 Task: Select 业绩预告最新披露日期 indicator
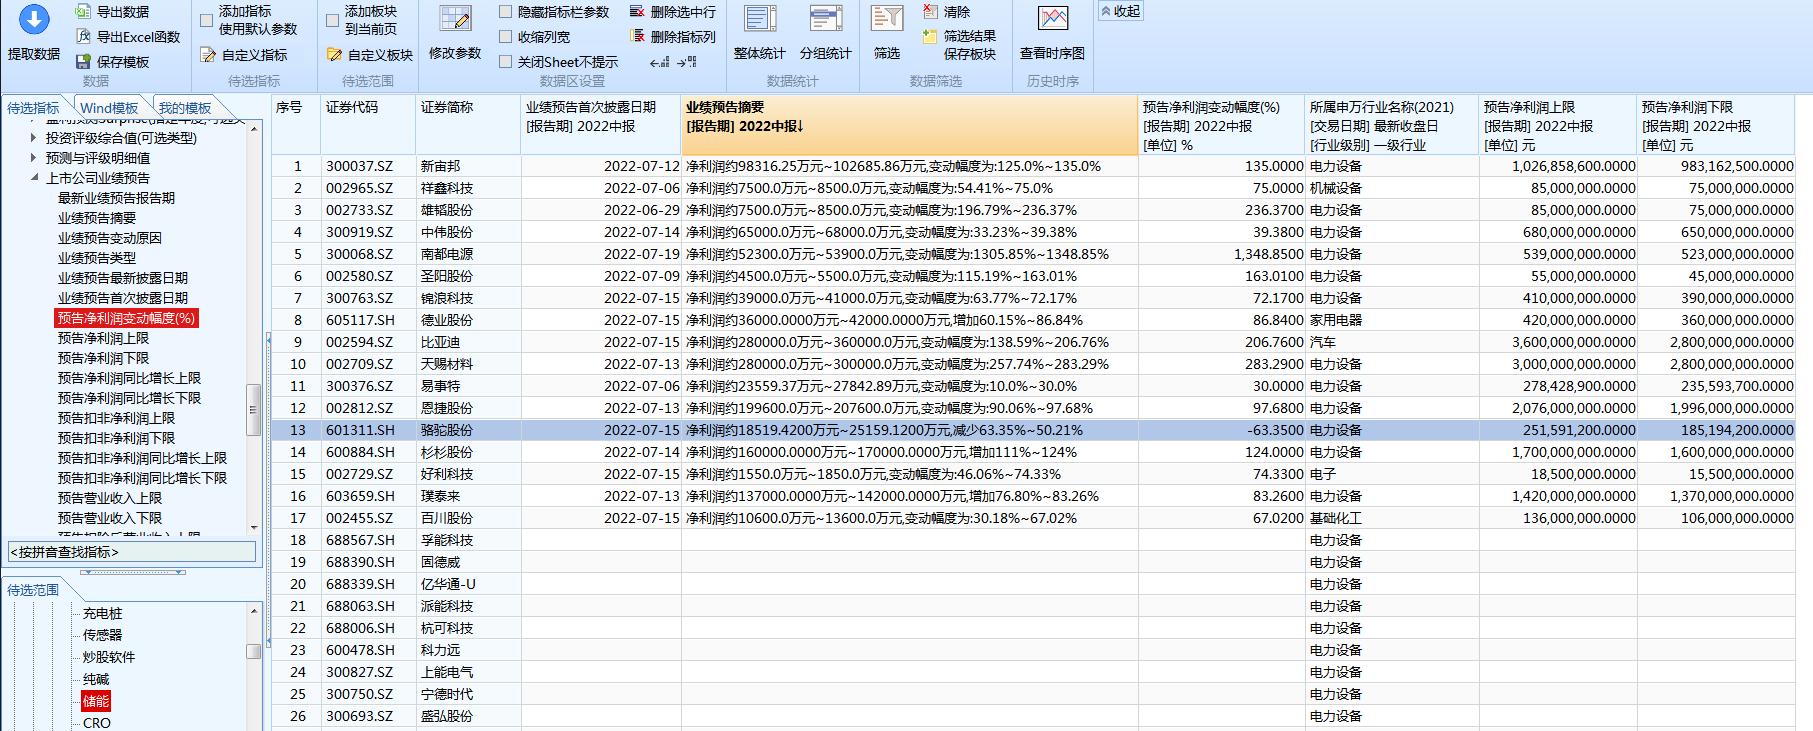[123, 278]
